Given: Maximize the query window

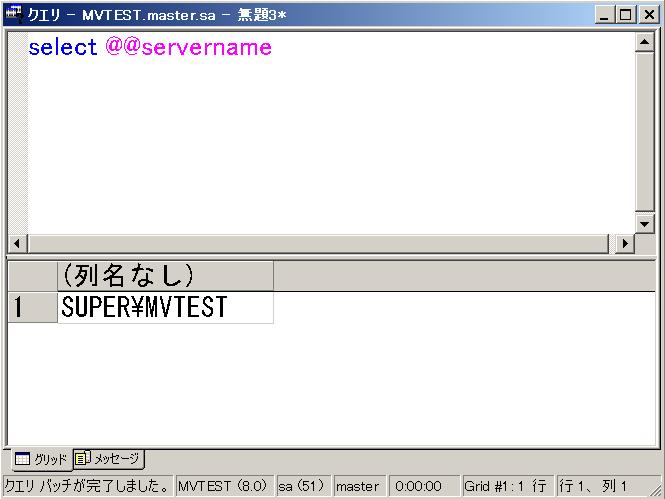Looking at the screenshot, I should click(627, 14).
